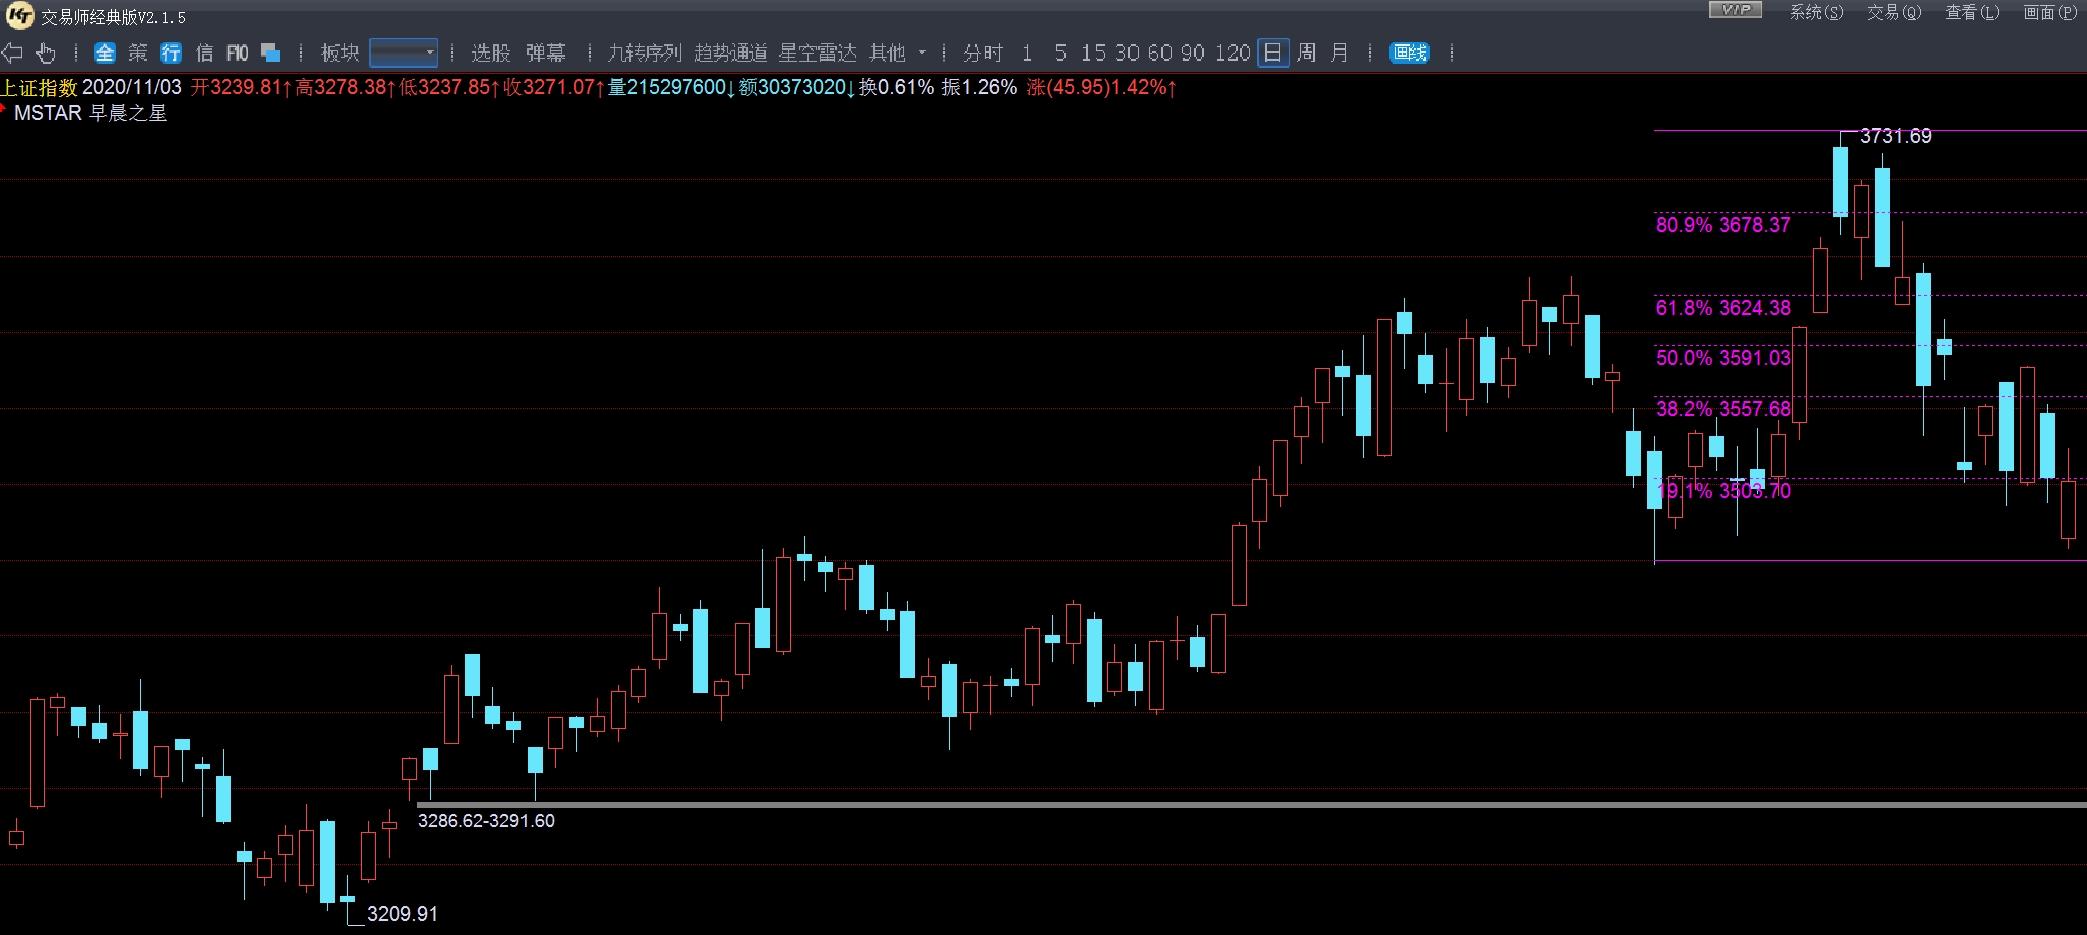Switch to the 60-minute period
2087x935 pixels.
pos(1160,52)
